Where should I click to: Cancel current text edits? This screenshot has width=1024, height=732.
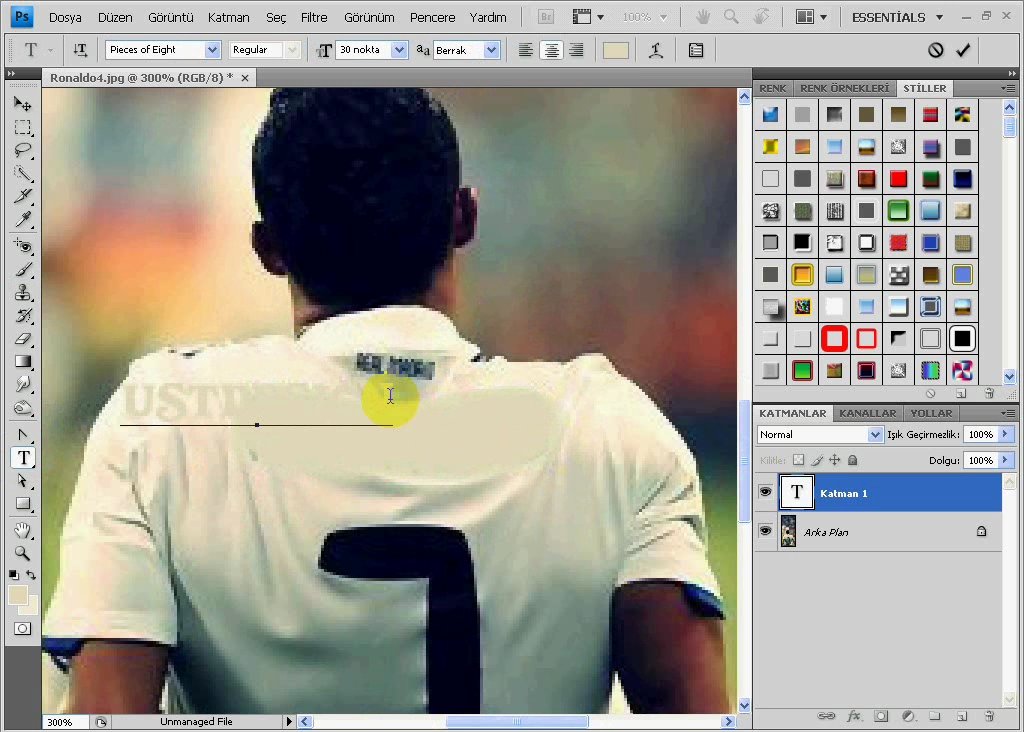(936, 50)
